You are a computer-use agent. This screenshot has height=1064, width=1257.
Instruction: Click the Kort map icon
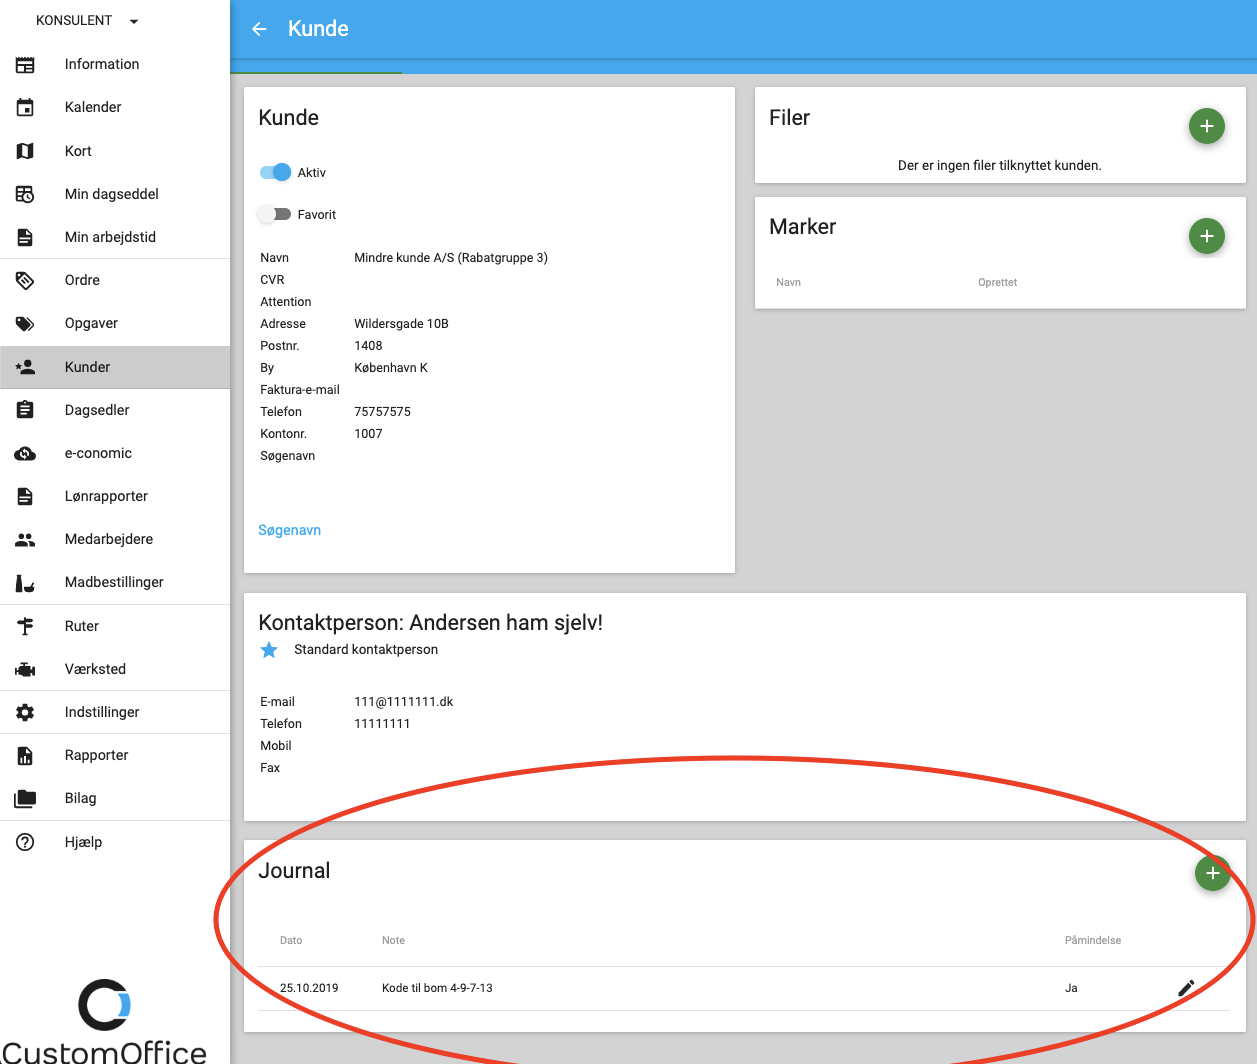pyautogui.click(x=25, y=151)
